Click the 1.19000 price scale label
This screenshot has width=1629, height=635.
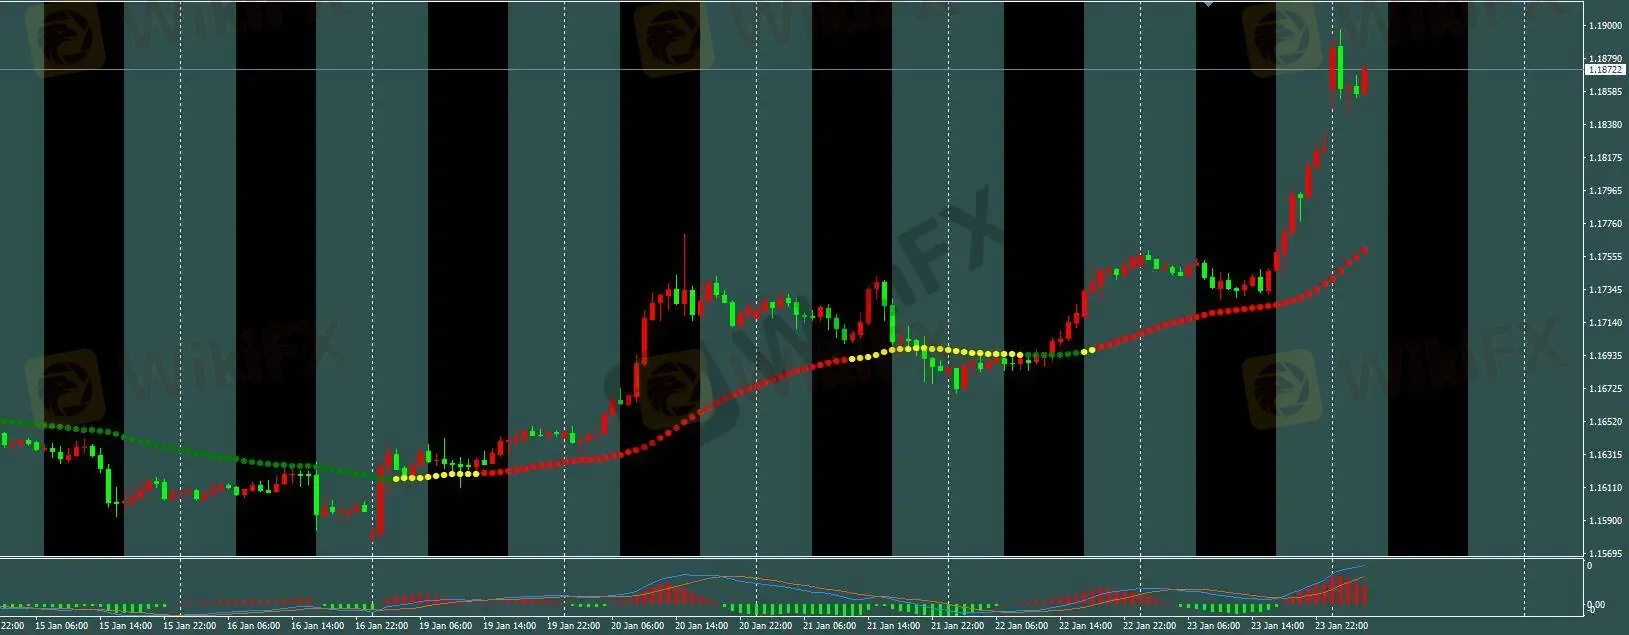(1603, 26)
